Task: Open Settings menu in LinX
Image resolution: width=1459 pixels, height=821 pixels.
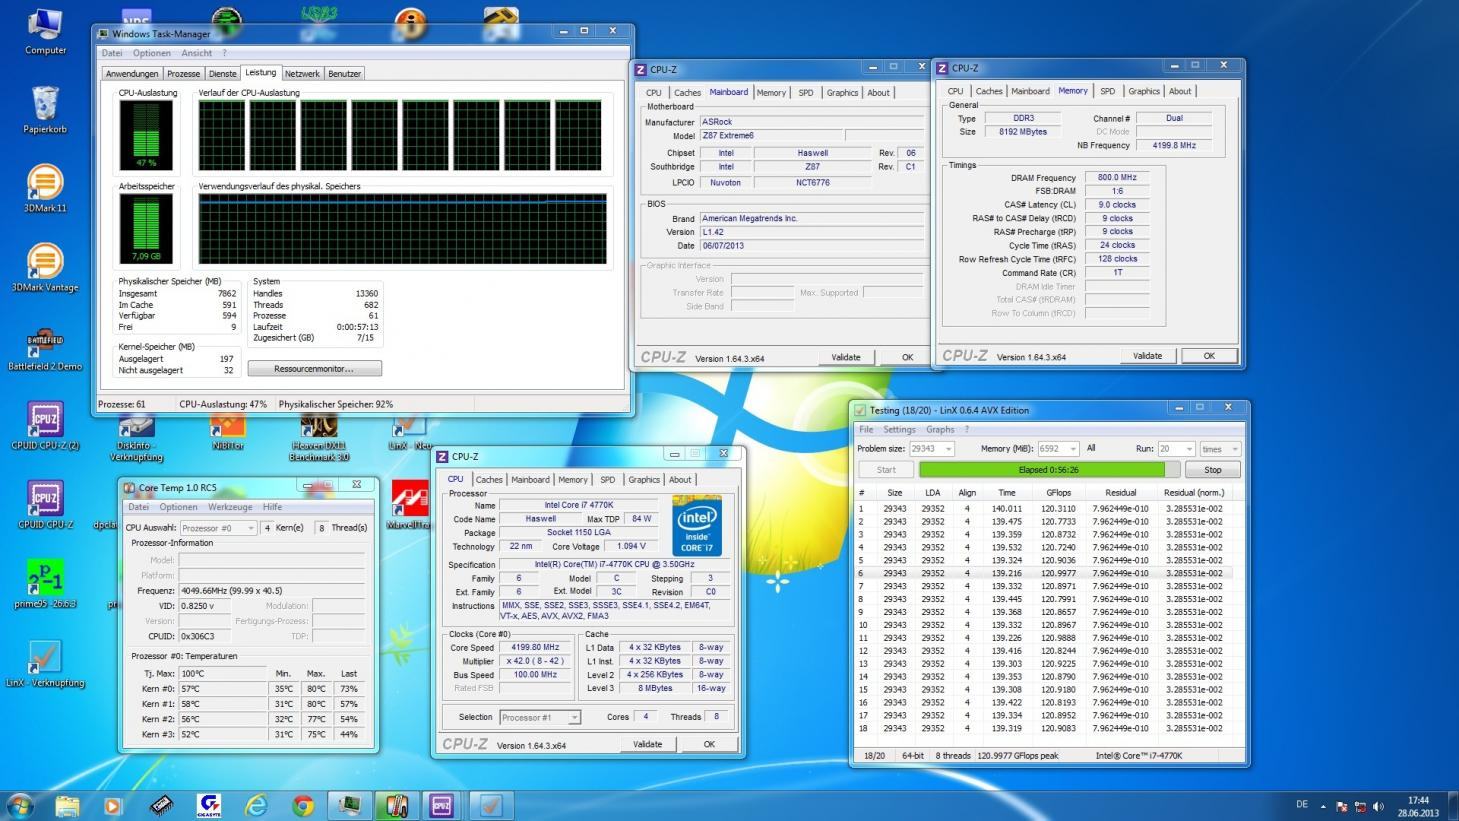Action: point(899,430)
